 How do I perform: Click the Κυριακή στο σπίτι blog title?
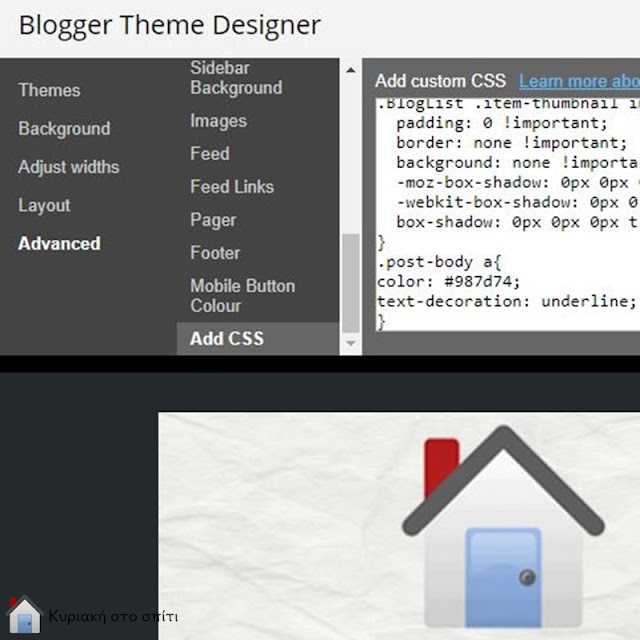coord(113,616)
